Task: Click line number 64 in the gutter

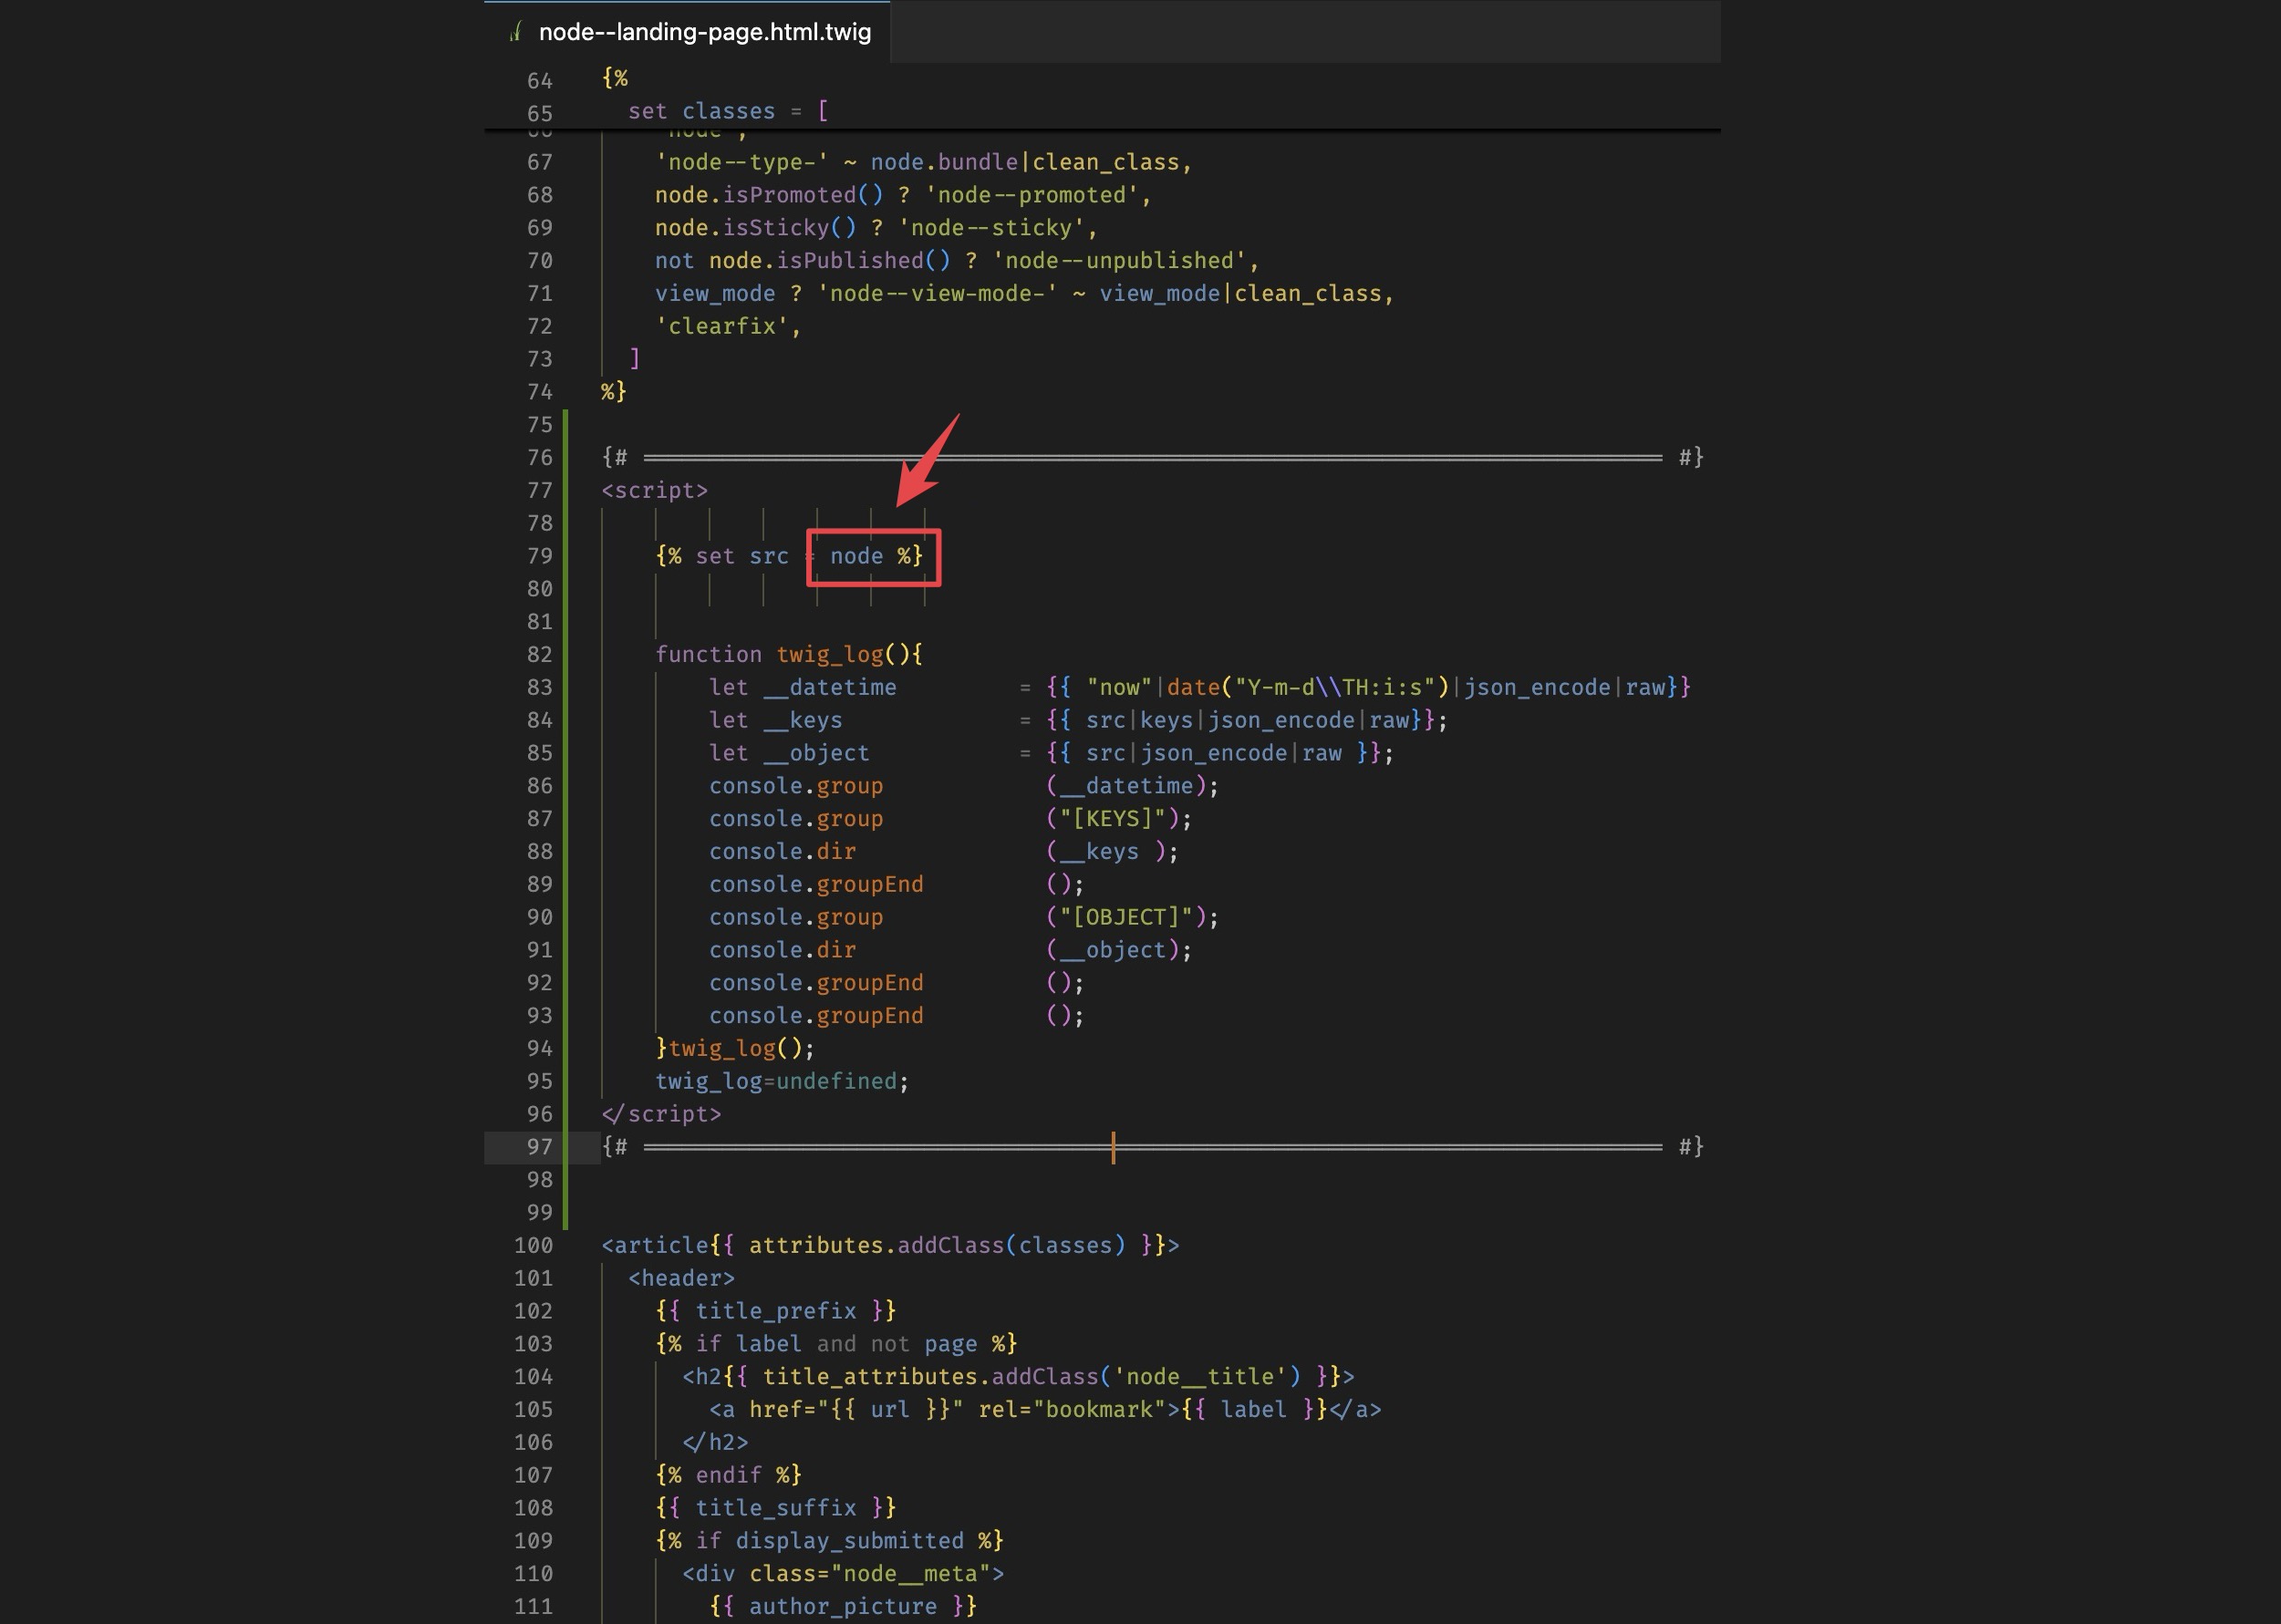Action: click(x=540, y=80)
